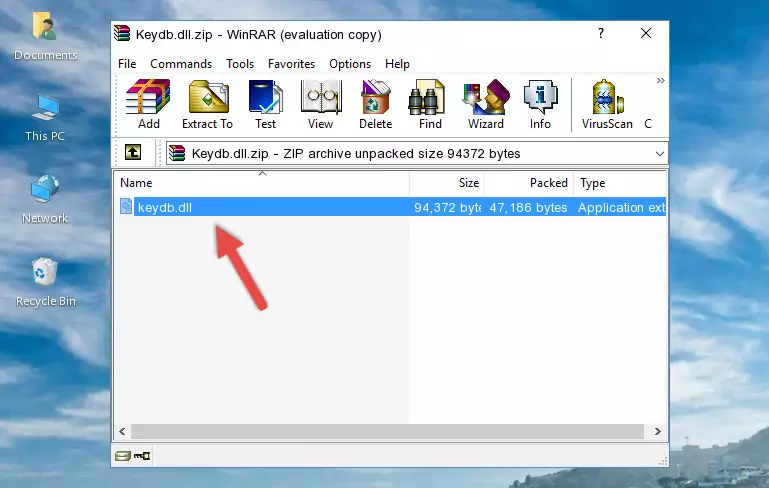Select Recycle Bin desktop icon
The width and height of the screenshot is (769, 488).
(45, 283)
